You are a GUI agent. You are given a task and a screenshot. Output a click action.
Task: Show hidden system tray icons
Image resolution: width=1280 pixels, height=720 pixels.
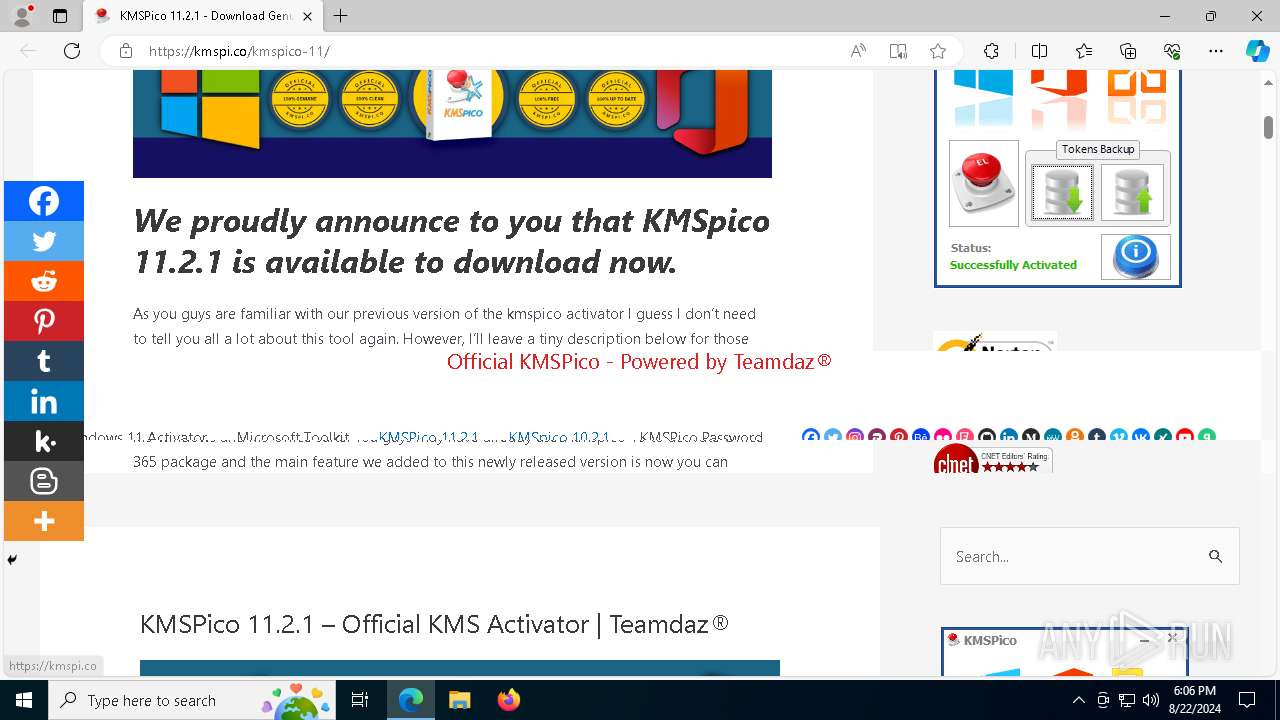tap(1078, 700)
